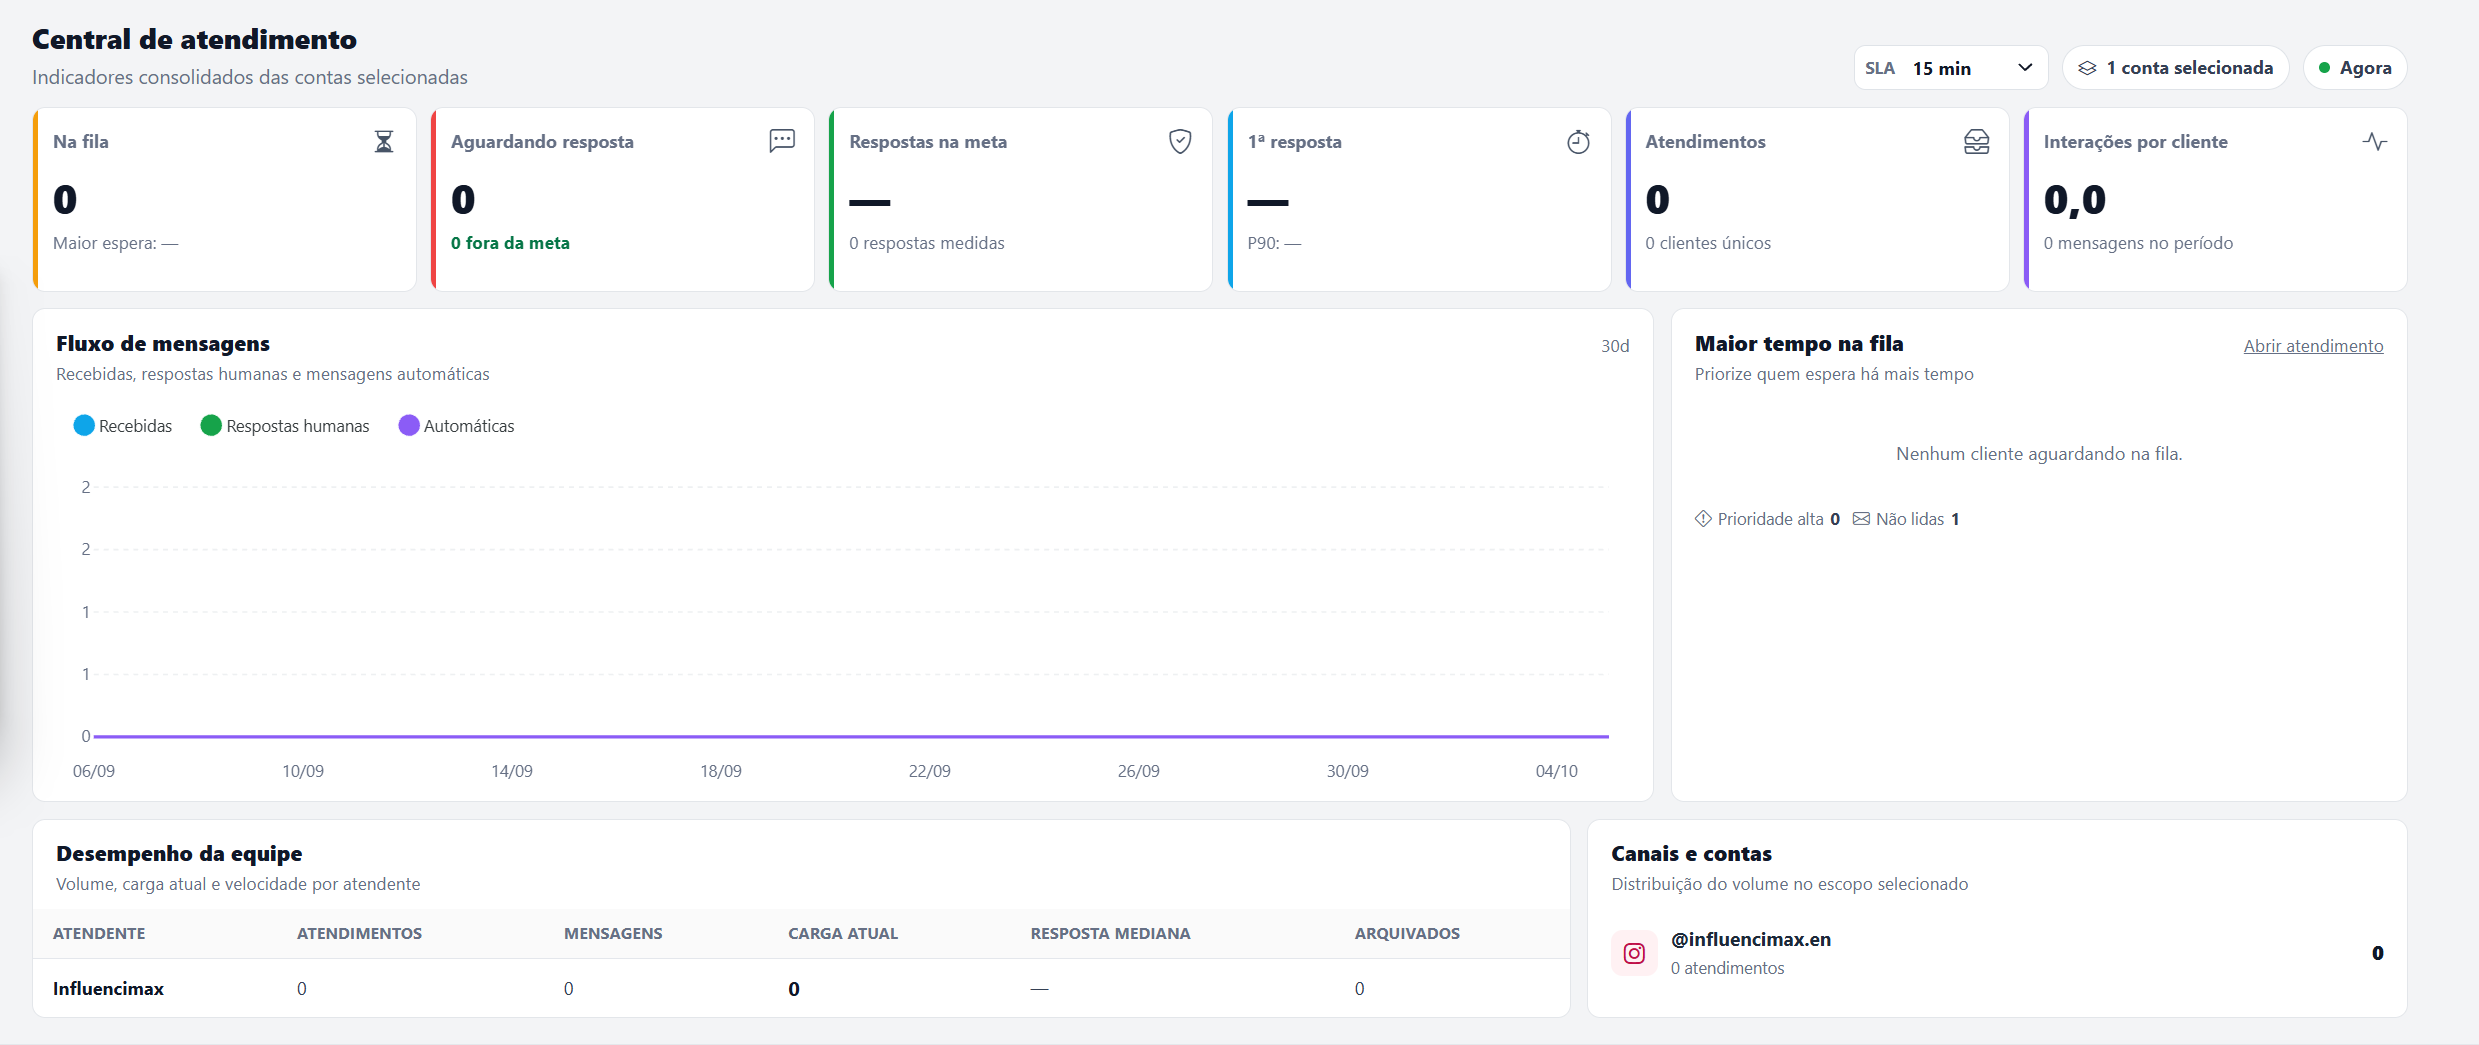Click the 04/10 date on chart axis
Image resolution: width=2479 pixels, height=1045 pixels.
coord(1556,771)
